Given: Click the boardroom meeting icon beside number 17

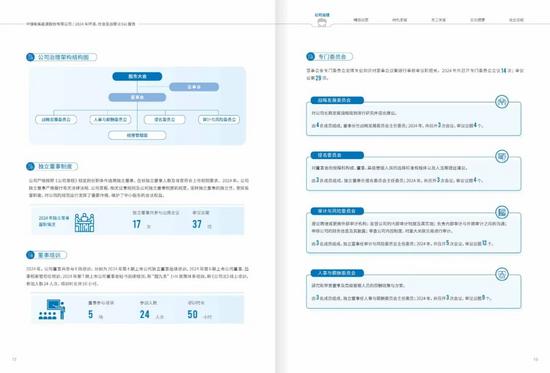Looking at the screenshot, I should point(84,222).
